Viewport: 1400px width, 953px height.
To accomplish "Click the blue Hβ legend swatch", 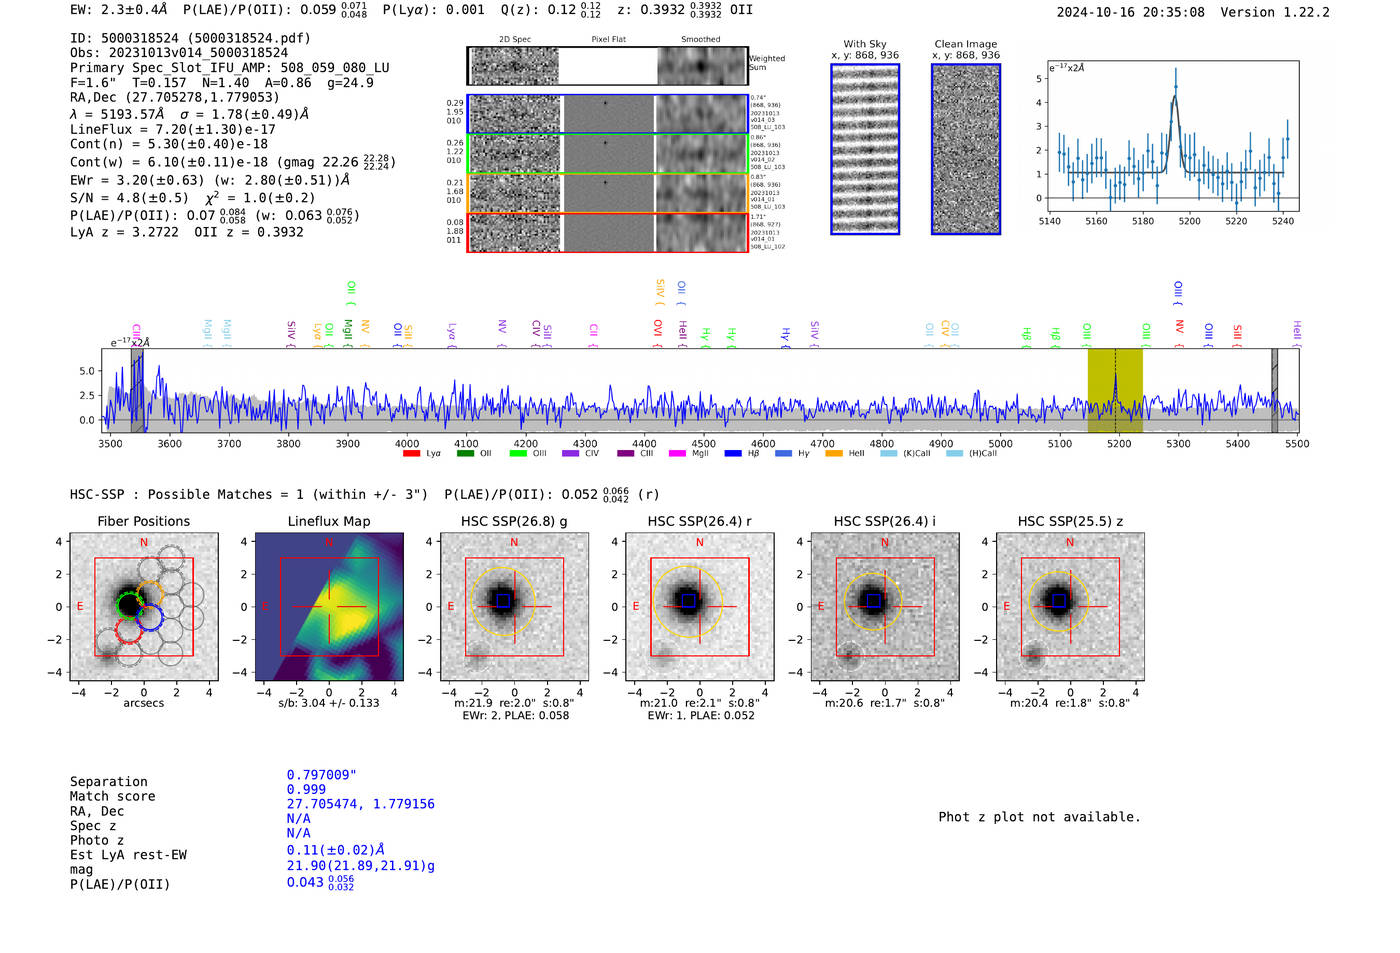I will click(733, 454).
